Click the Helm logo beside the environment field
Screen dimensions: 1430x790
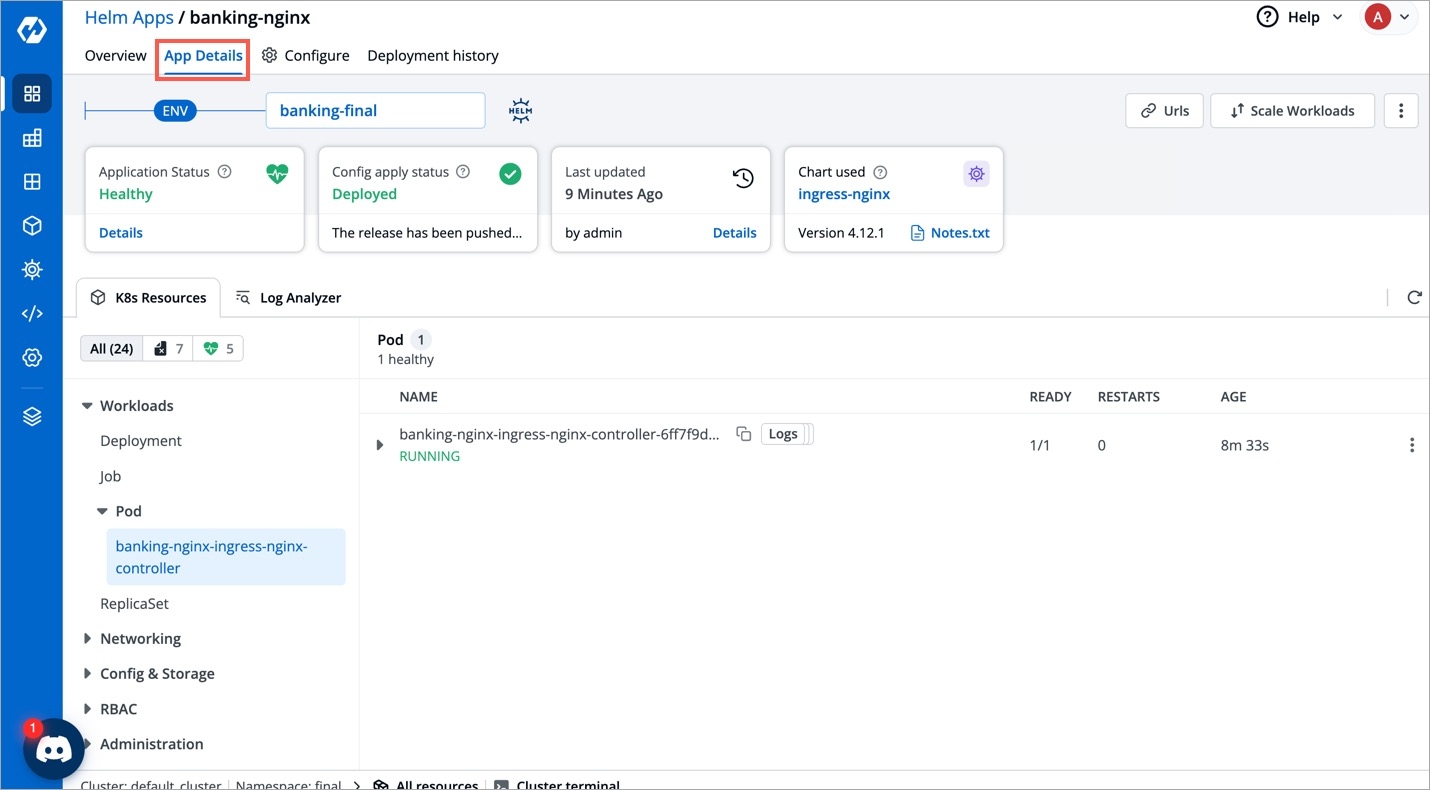pyautogui.click(x=520, y=110)
